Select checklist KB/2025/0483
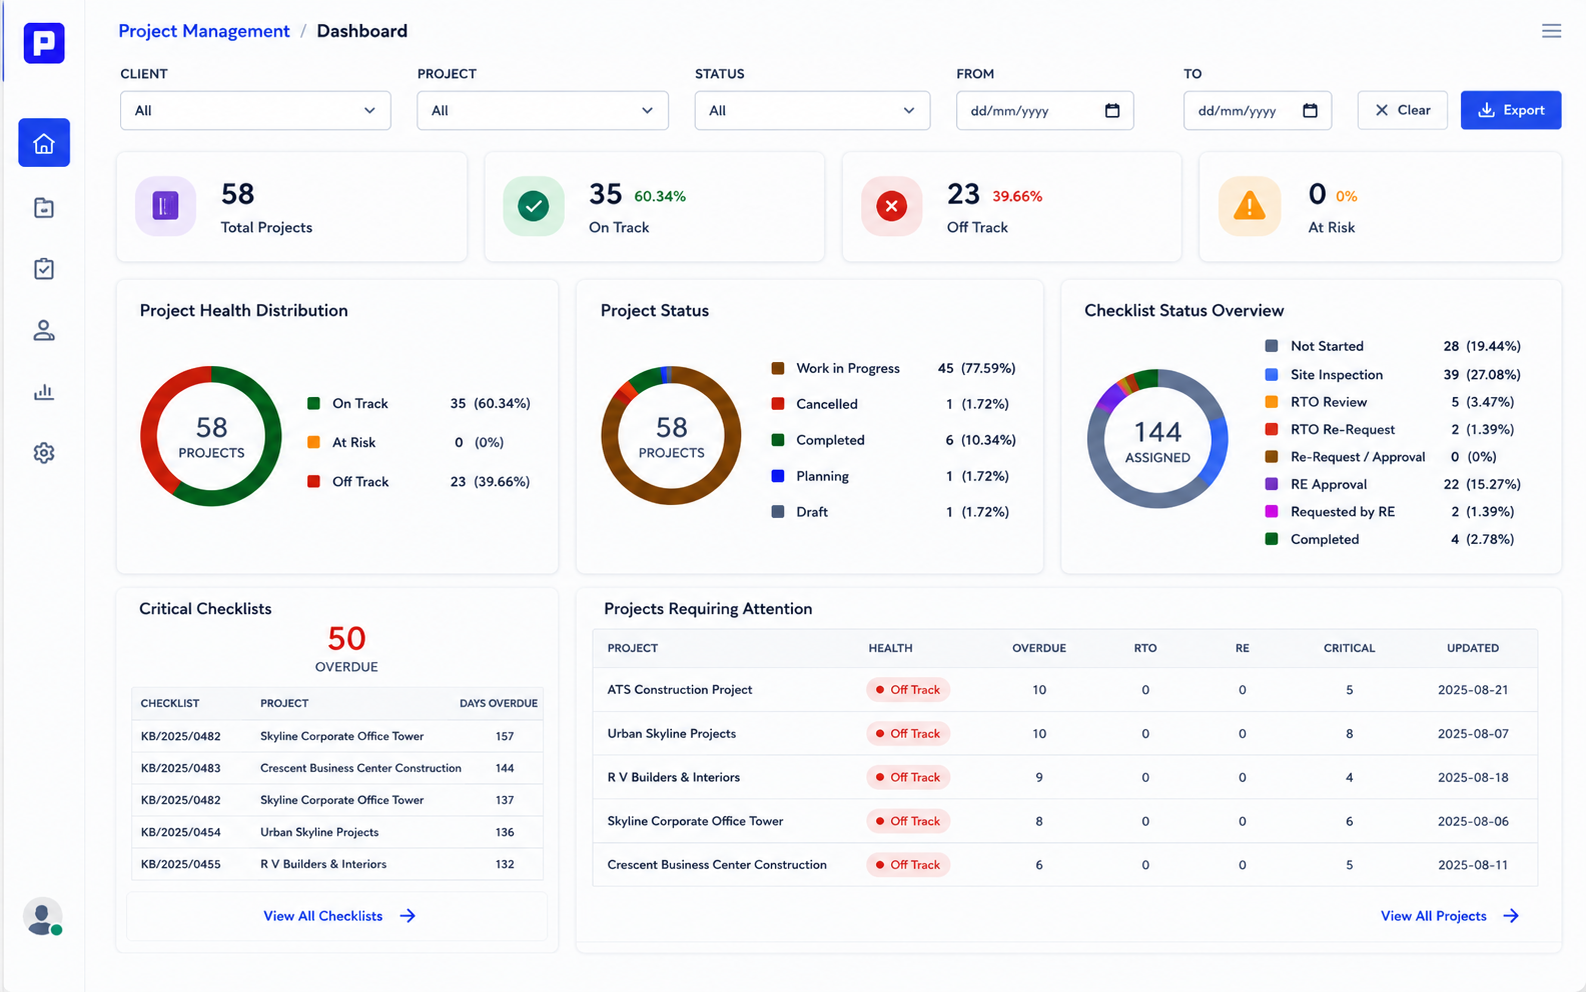 pyautogui.click(x=181, y=768)
